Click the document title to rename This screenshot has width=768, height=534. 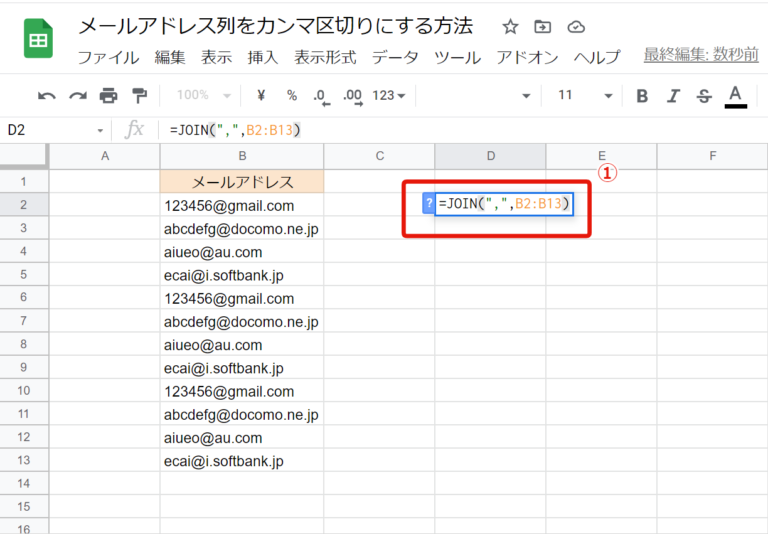point(275,26)
